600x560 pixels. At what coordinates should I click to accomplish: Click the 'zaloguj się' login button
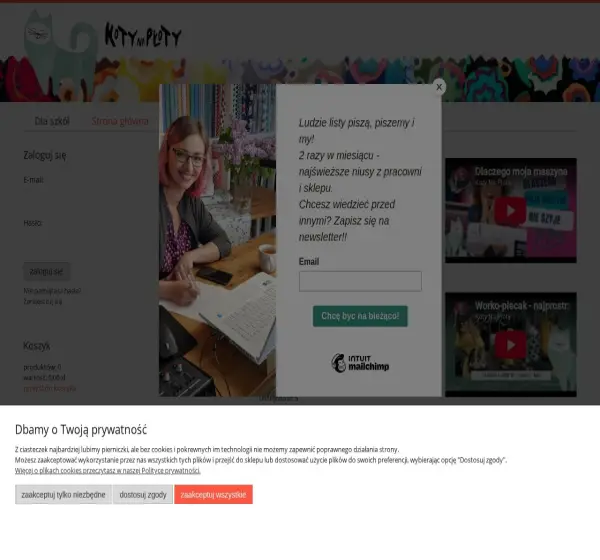coord(46,271)
